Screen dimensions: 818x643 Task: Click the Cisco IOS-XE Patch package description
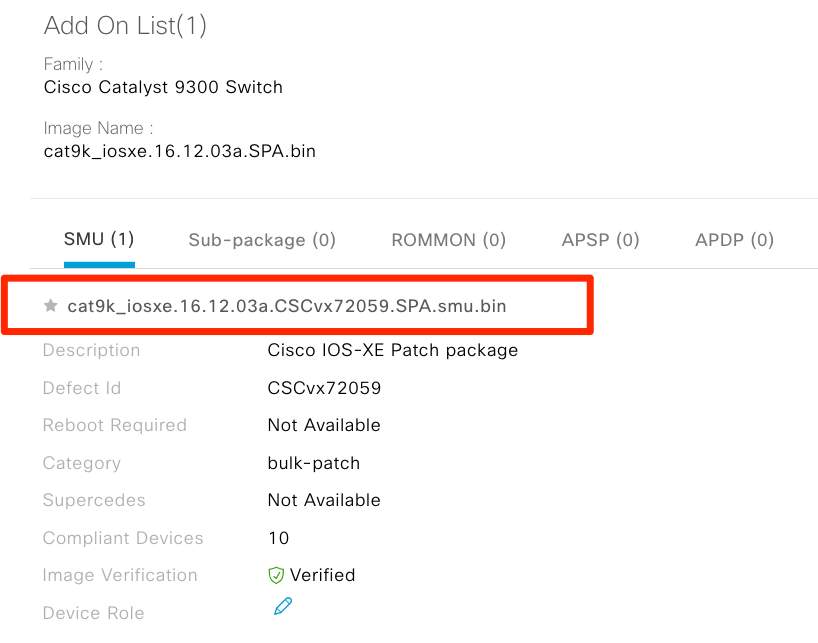coord(392,350)
